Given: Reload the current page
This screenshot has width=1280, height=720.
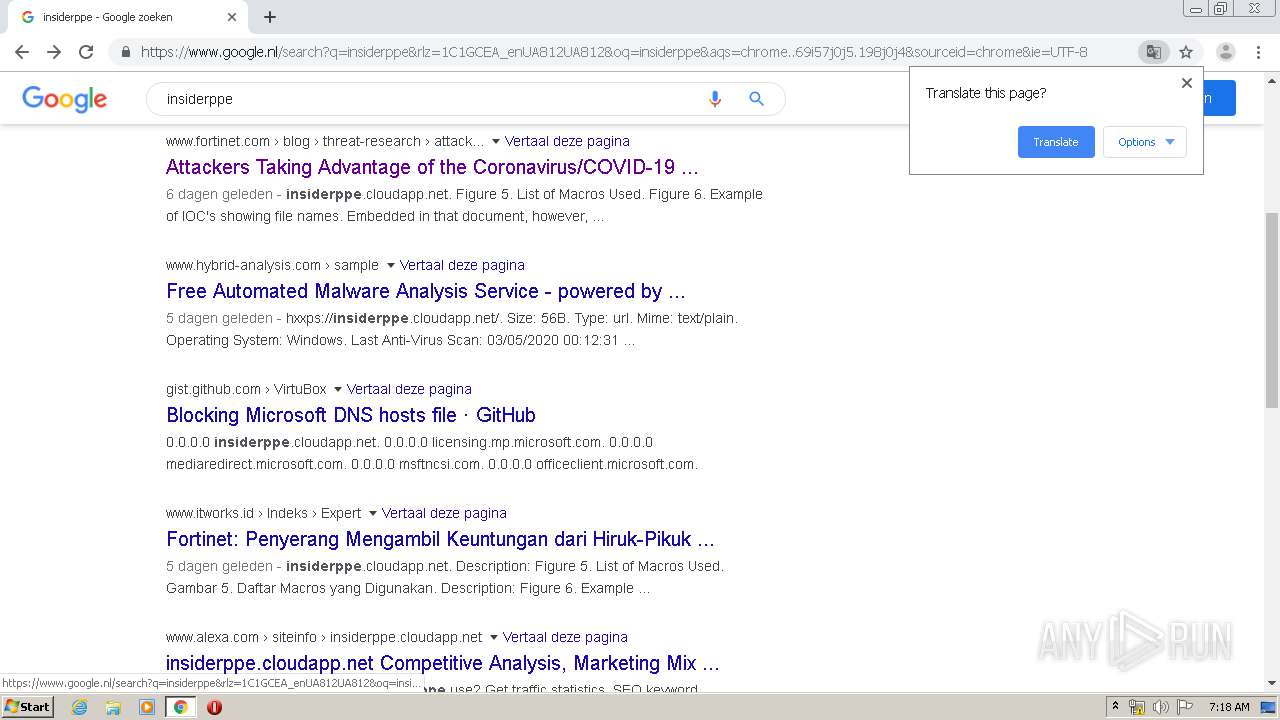Looking at the screenshot, I should [x=86, y=52].
